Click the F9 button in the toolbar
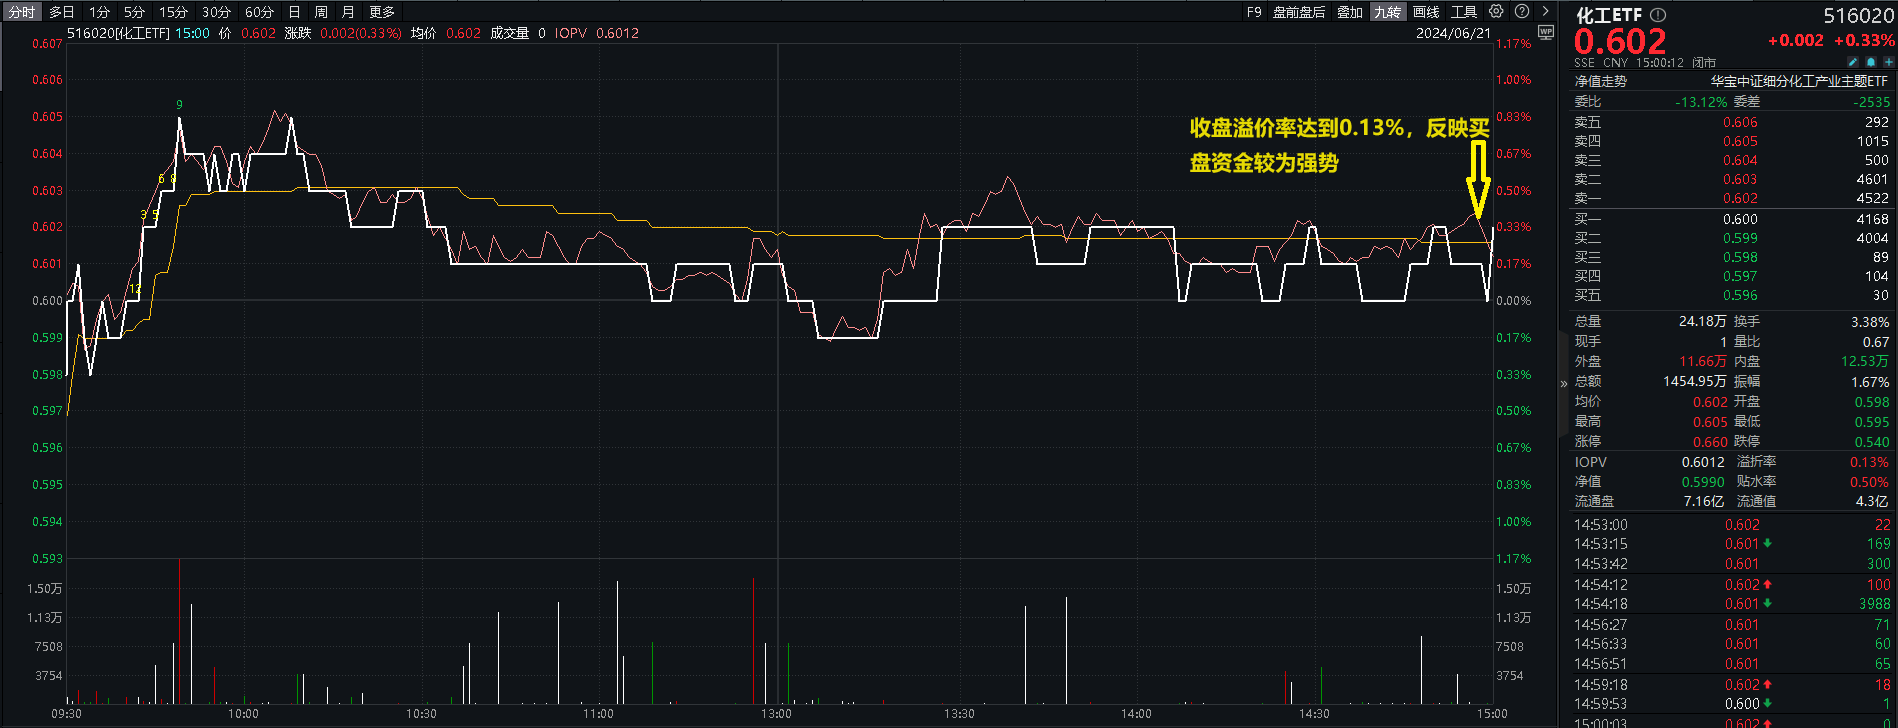Viewport: 1898px width, 728px height. click(x=1254, y=12)
